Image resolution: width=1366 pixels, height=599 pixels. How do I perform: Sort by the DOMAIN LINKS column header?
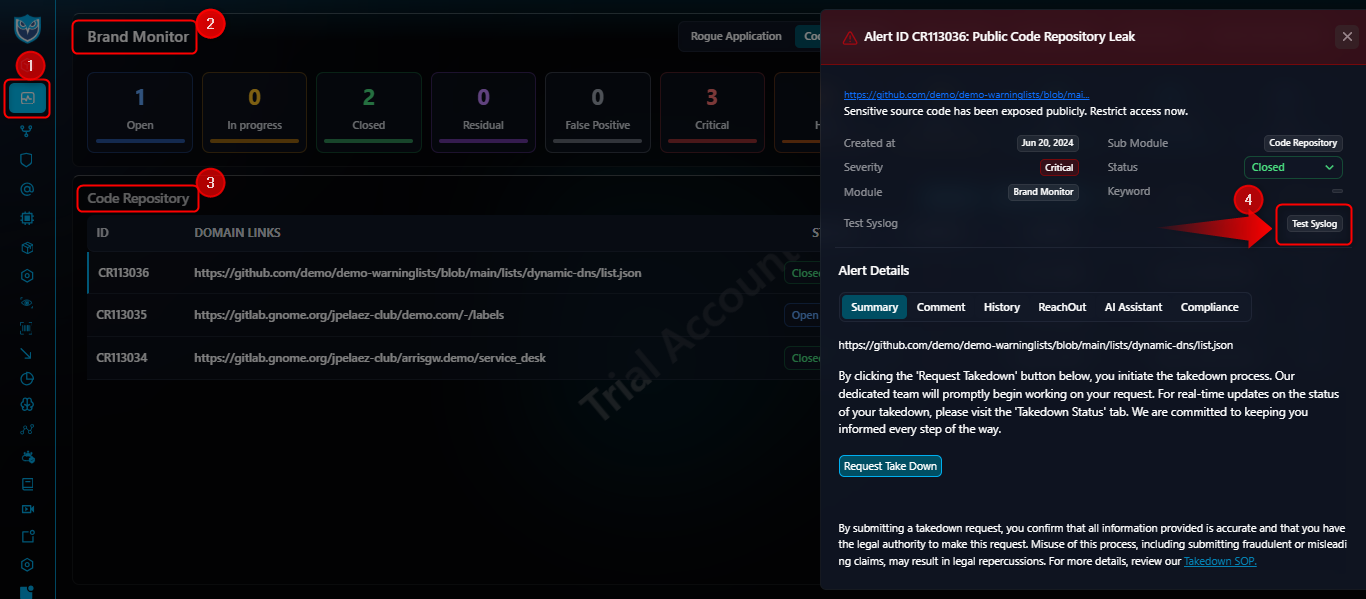[x=237, y=233]
